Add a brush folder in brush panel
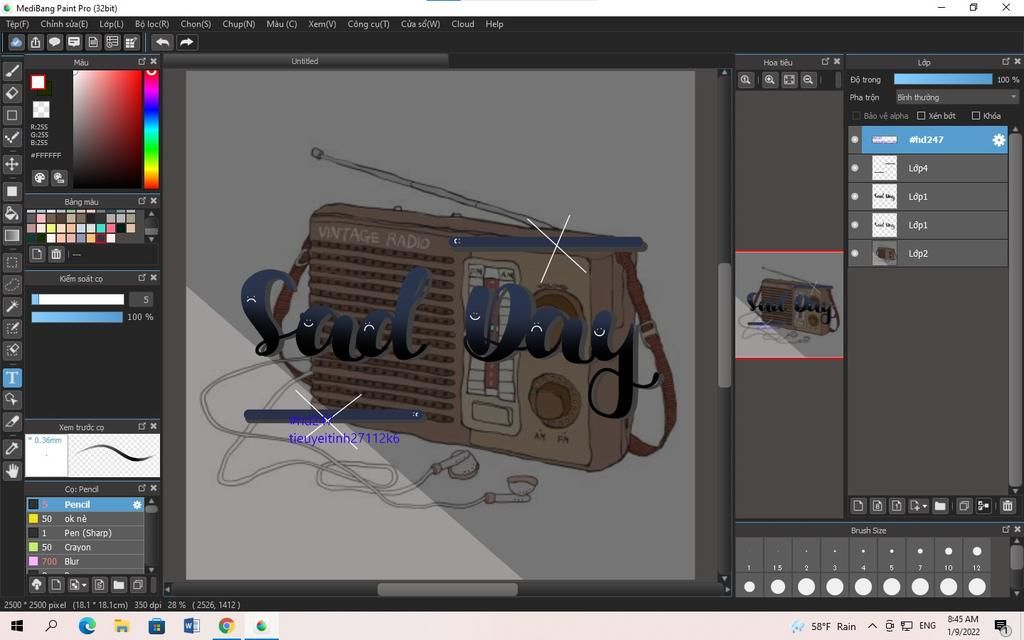The width and height of the screenshot is (1024, 640). (x=118, y=584)
